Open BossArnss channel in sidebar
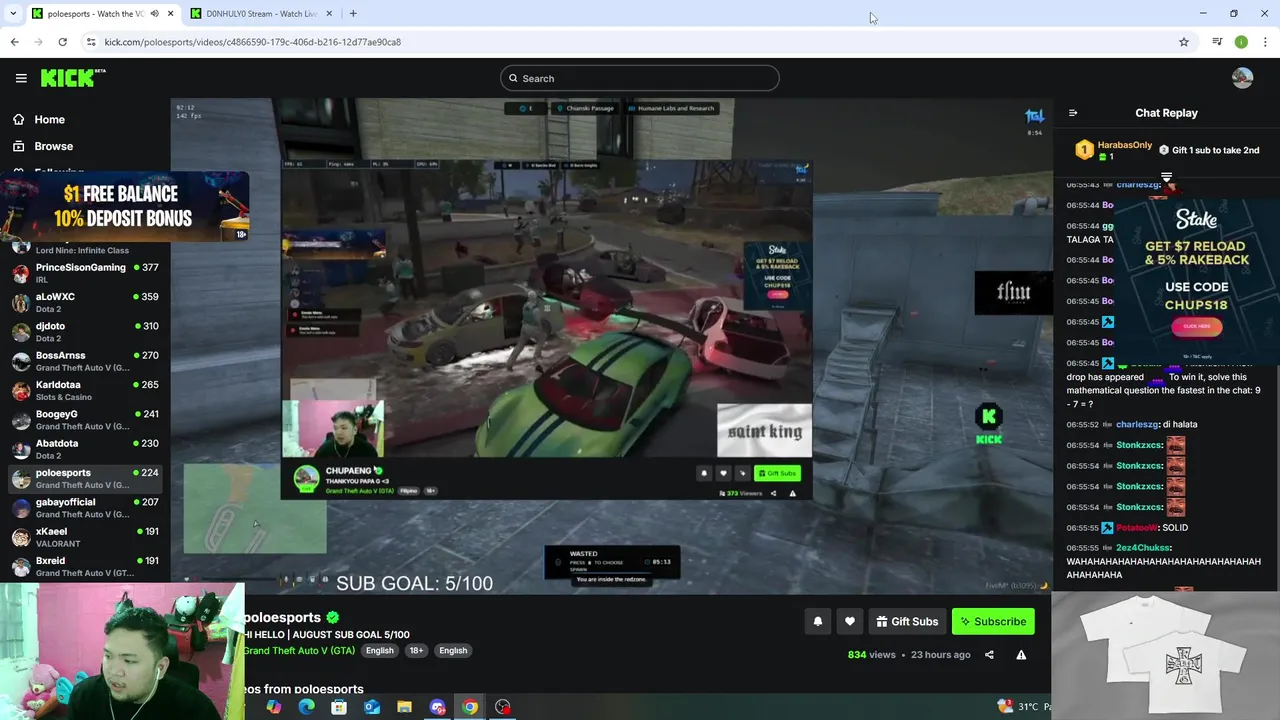This screenshot has height=720, width=1280. pyautogui.click(x=85, y=361)
